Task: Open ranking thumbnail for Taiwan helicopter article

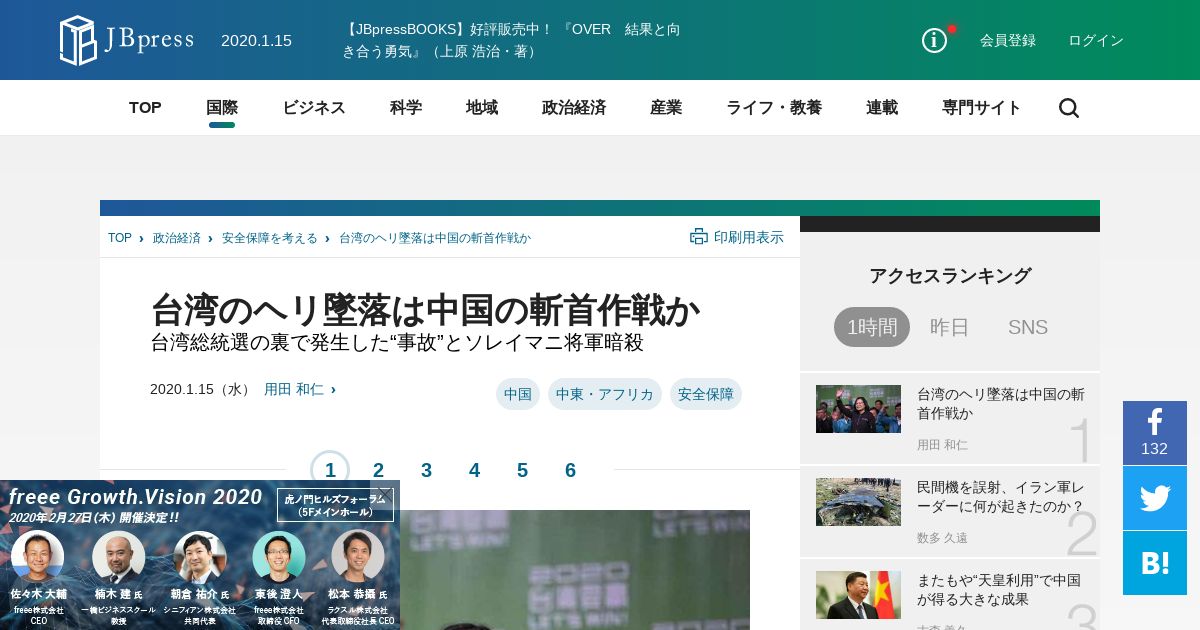Action: click(858, 409)
